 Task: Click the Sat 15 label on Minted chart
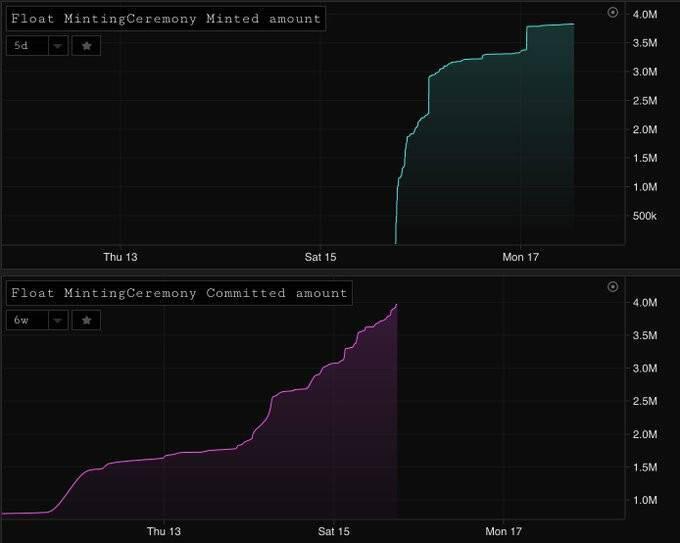(x=320, y=257)
